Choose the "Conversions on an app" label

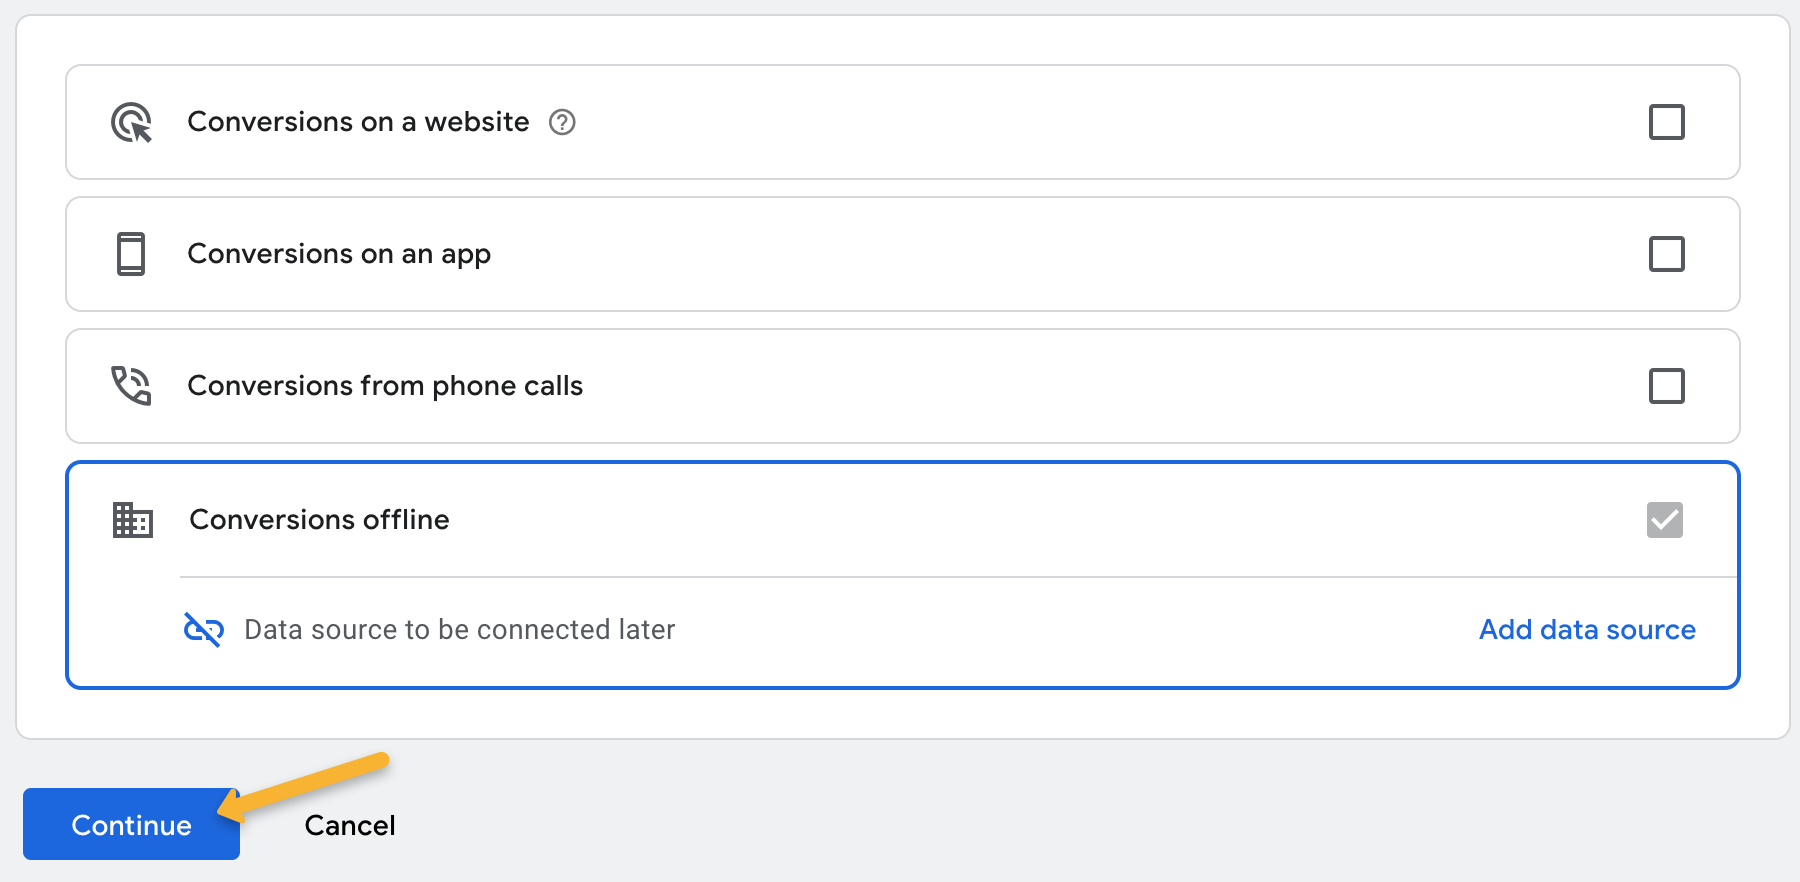point(339,254)
